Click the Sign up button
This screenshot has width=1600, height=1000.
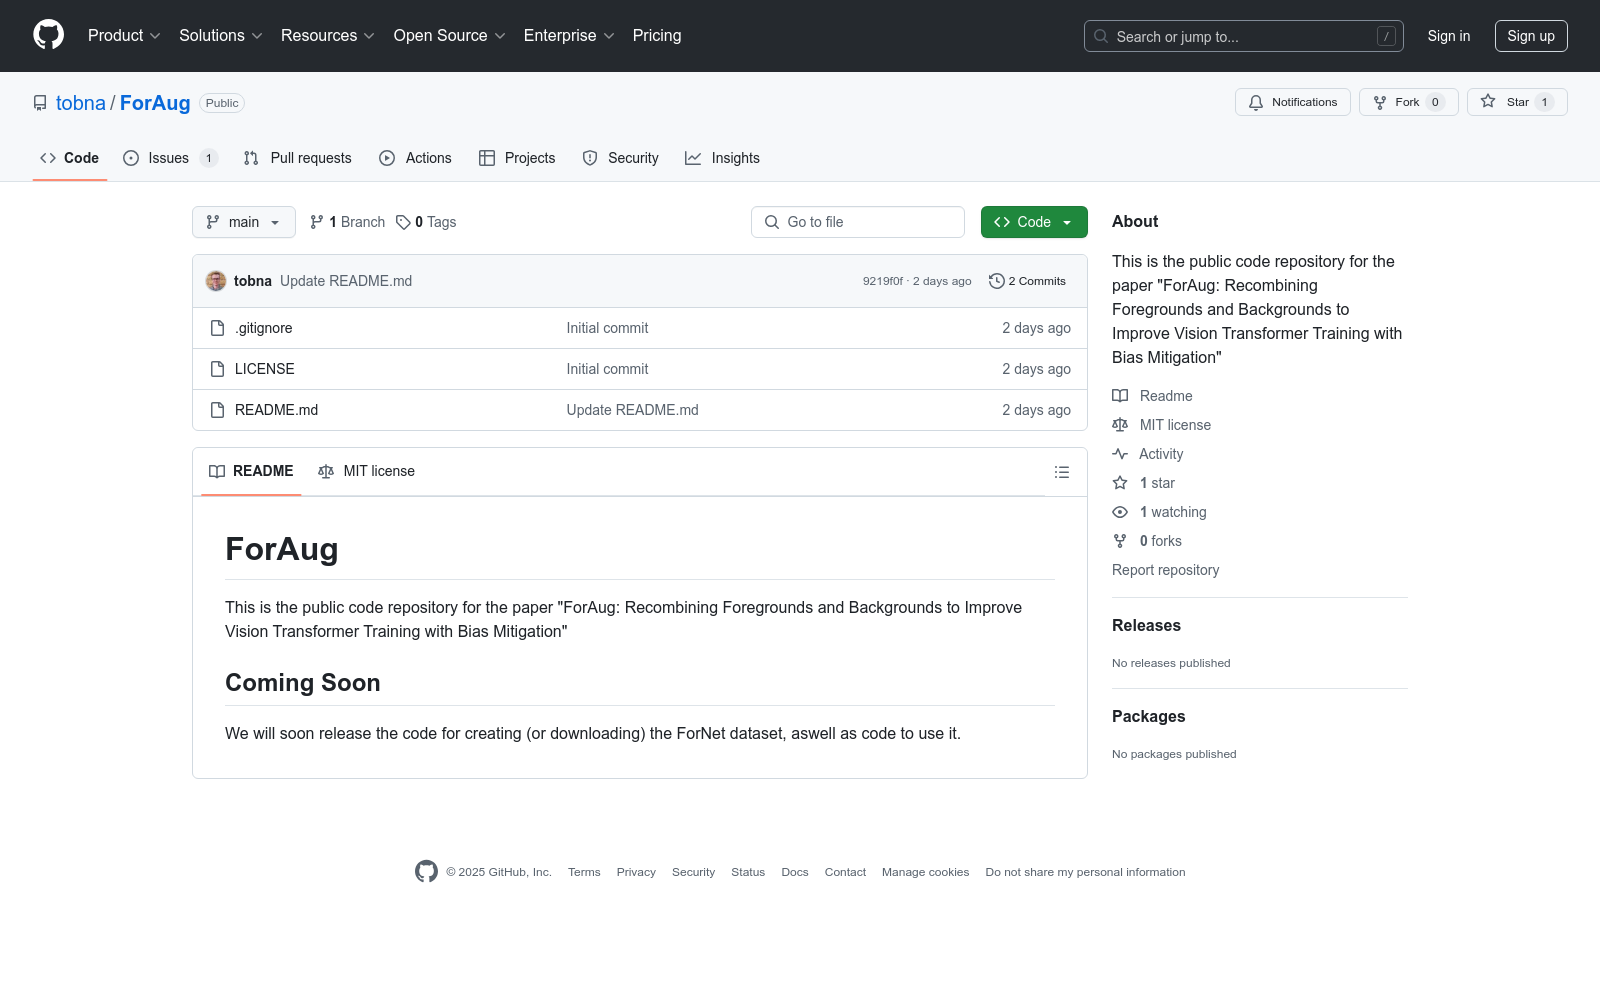(x=1531, y=36)
